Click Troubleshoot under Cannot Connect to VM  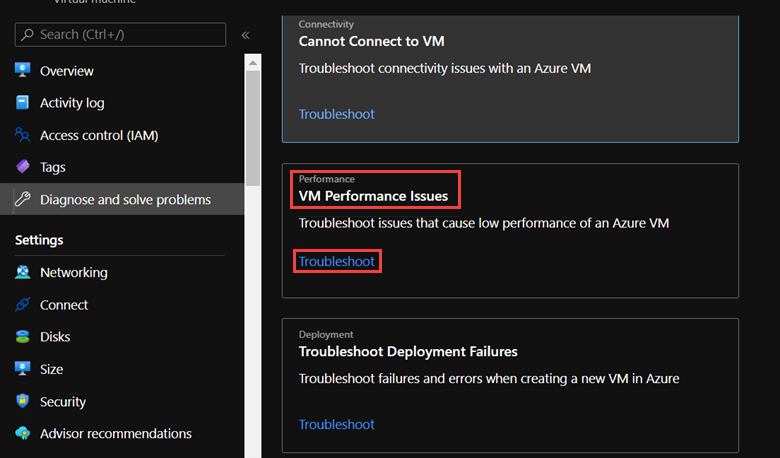[337, 114]
